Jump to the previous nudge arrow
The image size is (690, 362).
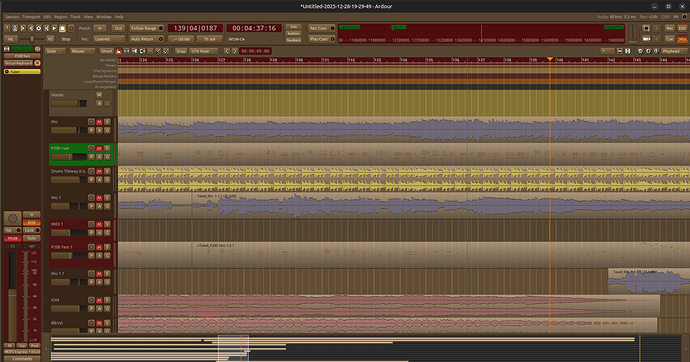227,51
